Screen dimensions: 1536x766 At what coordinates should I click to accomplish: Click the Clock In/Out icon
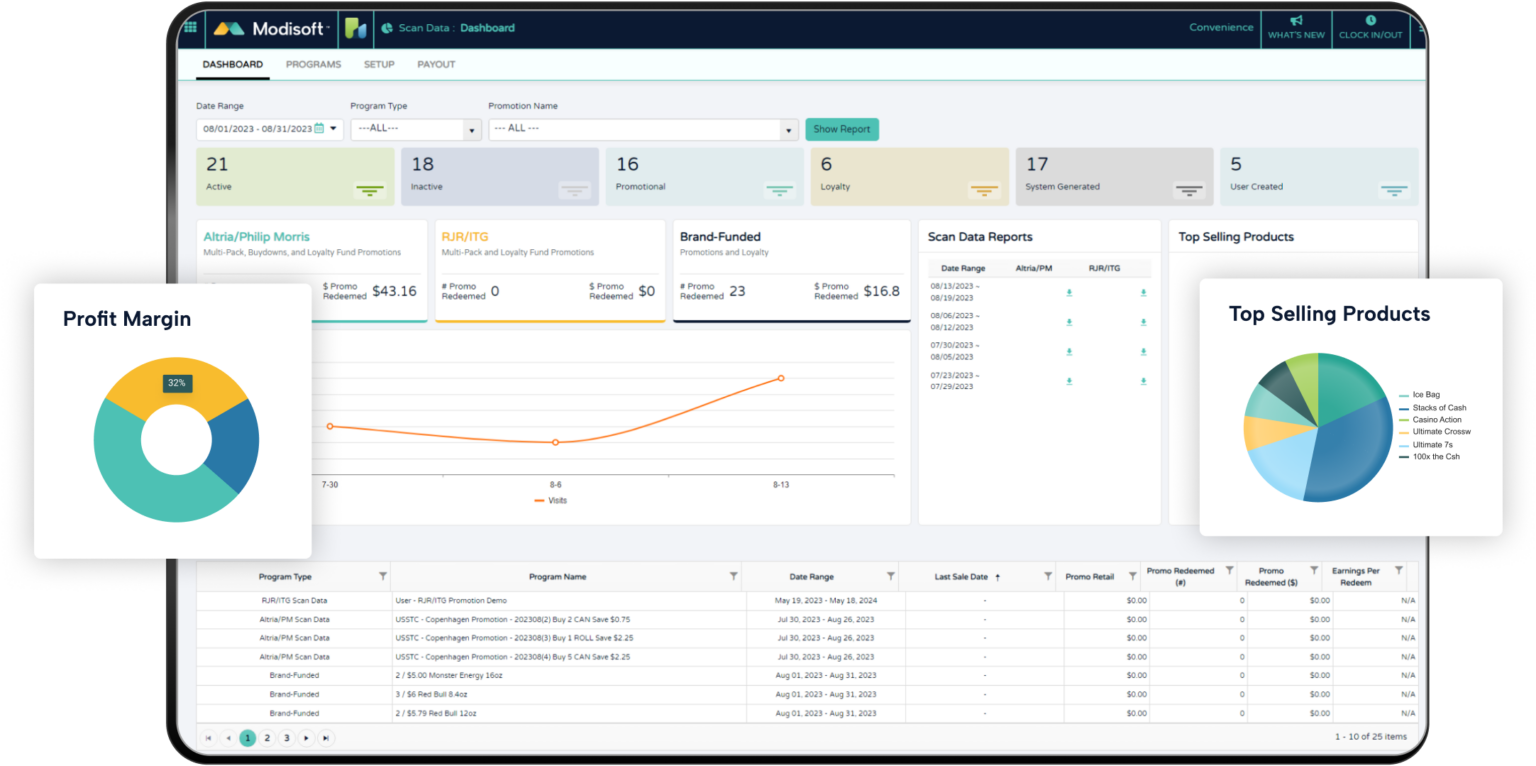pyautogui.click(x=1370, y=21)
